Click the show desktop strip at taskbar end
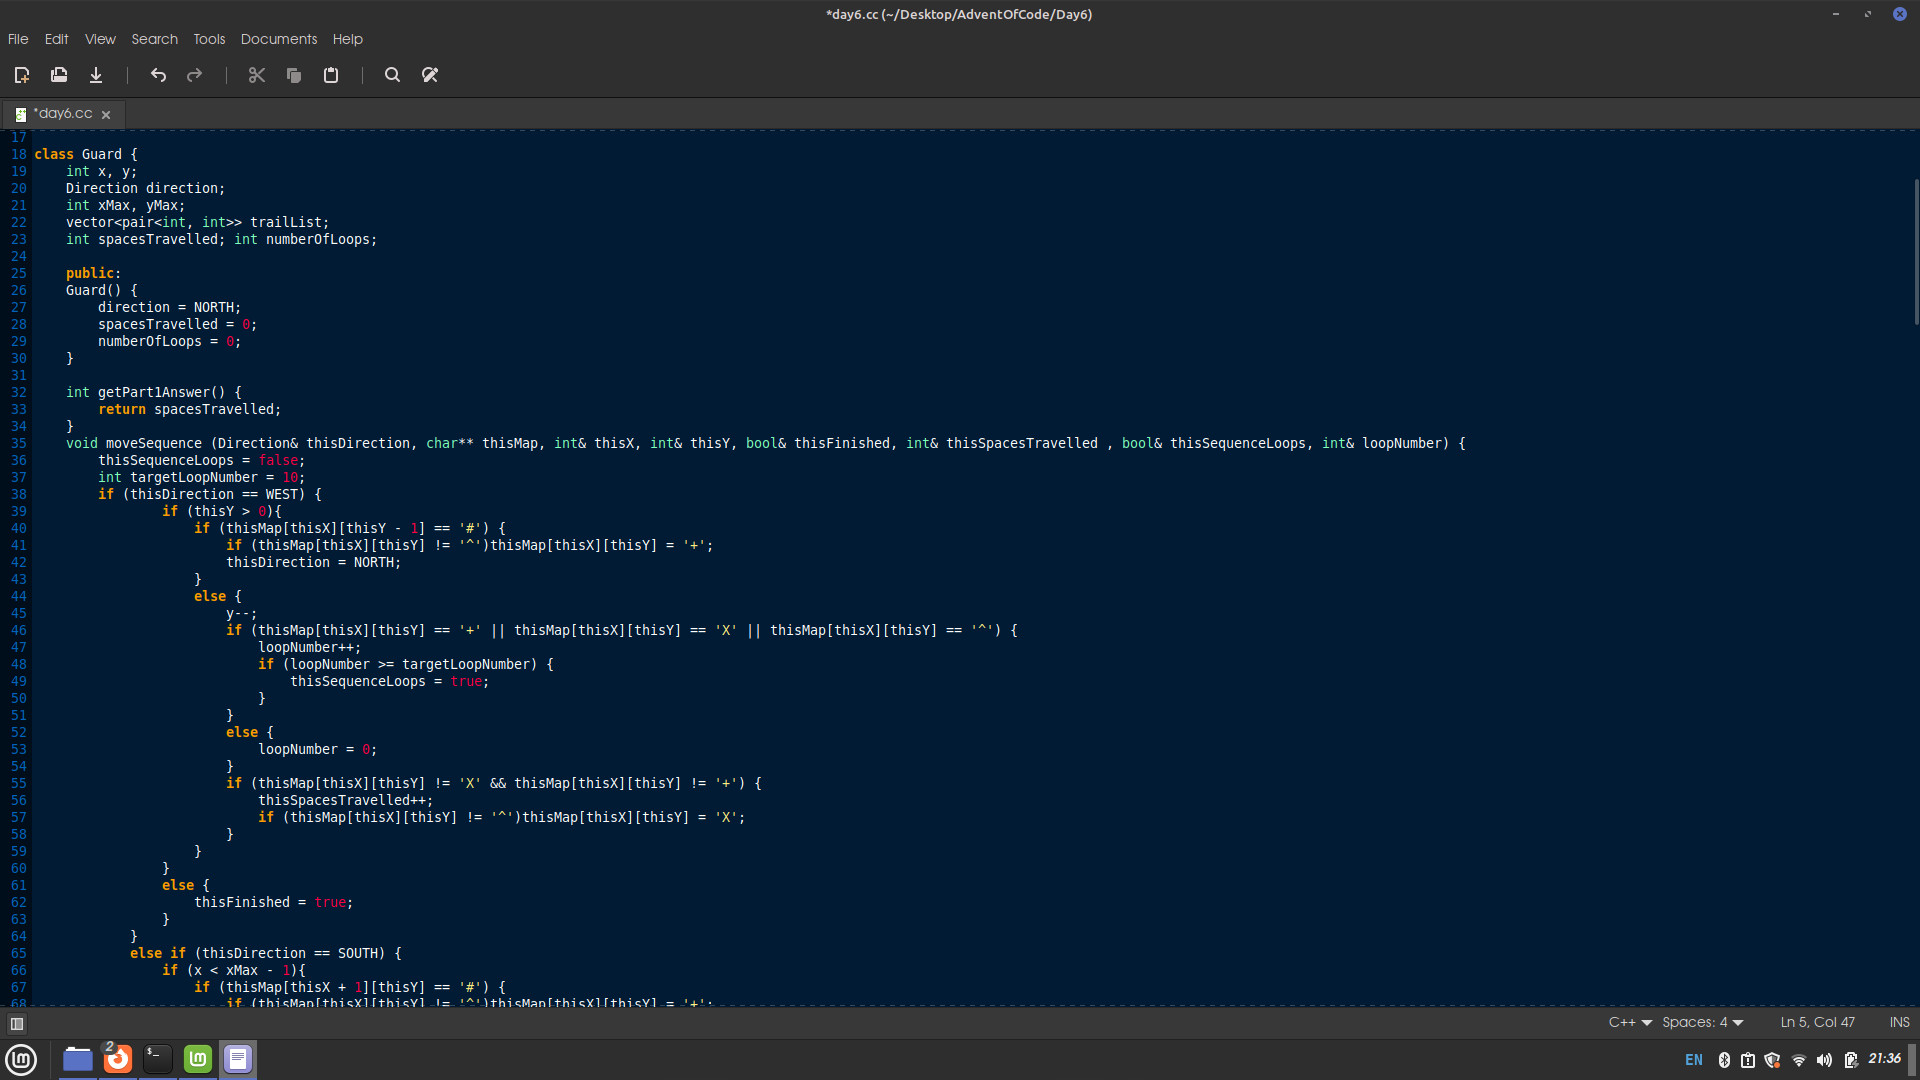 [x=1913, y=1059]
